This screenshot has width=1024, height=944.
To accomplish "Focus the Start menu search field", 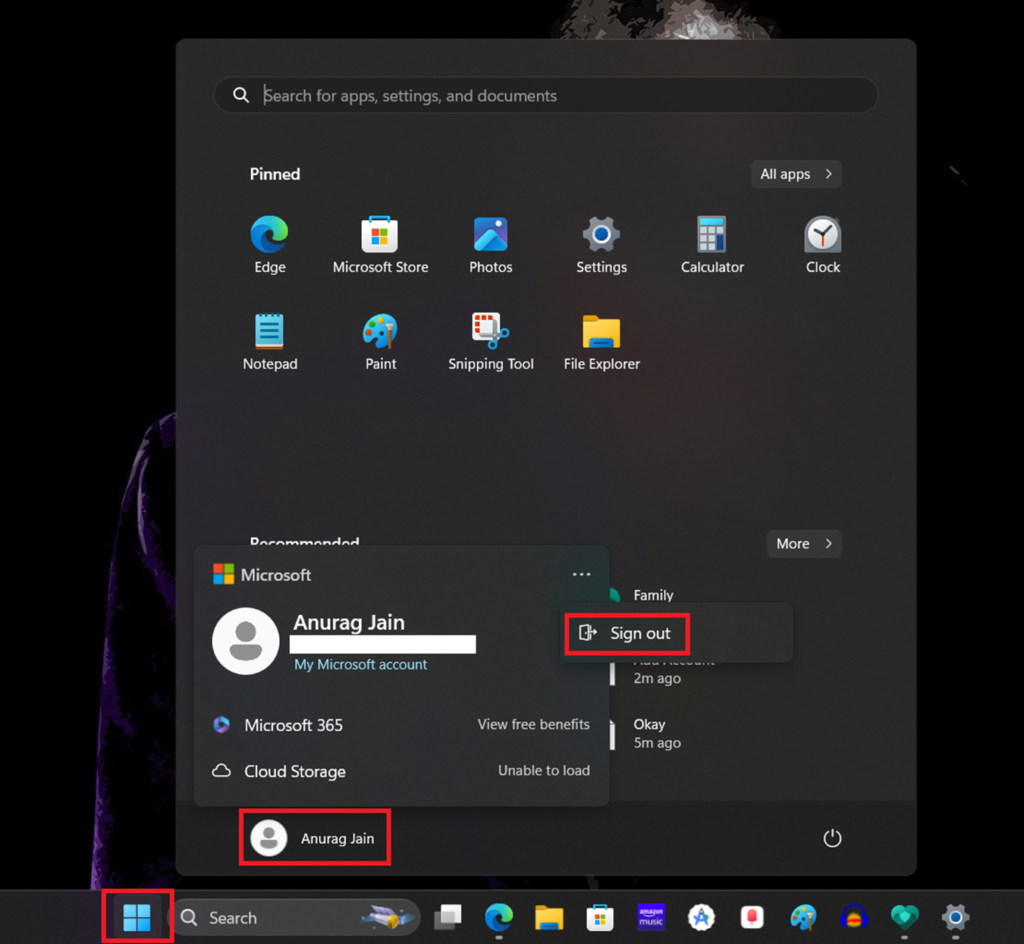I will click(x=545, y=95).
